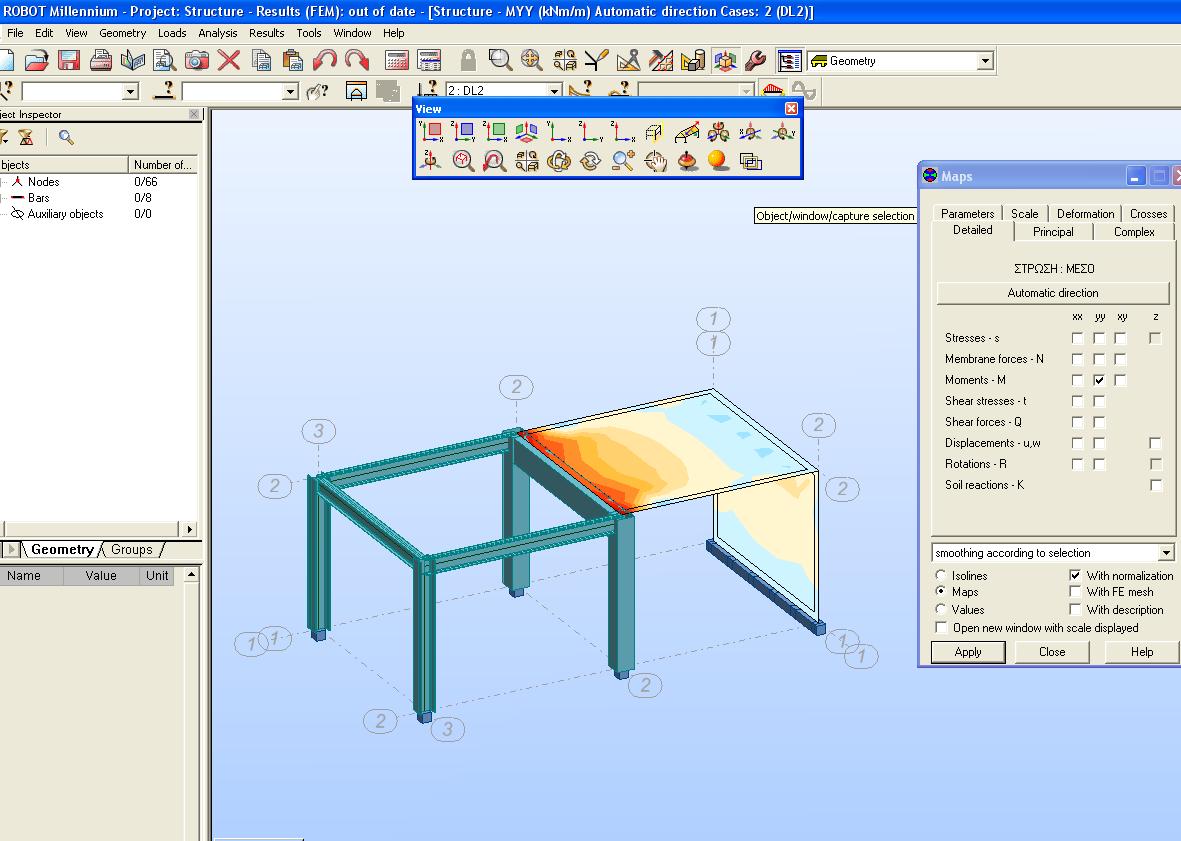This screenshot has width=1181, height=841.
Task: Click the wrench preferences icon
Action: [755, 60]
